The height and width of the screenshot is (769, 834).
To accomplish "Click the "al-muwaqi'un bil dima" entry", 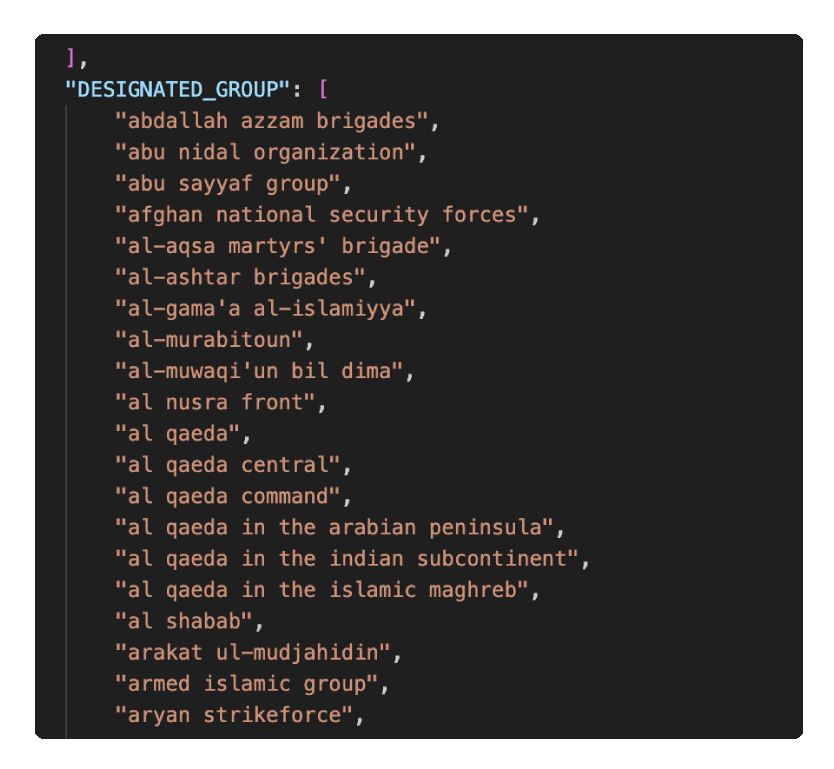I will [259, 371].
